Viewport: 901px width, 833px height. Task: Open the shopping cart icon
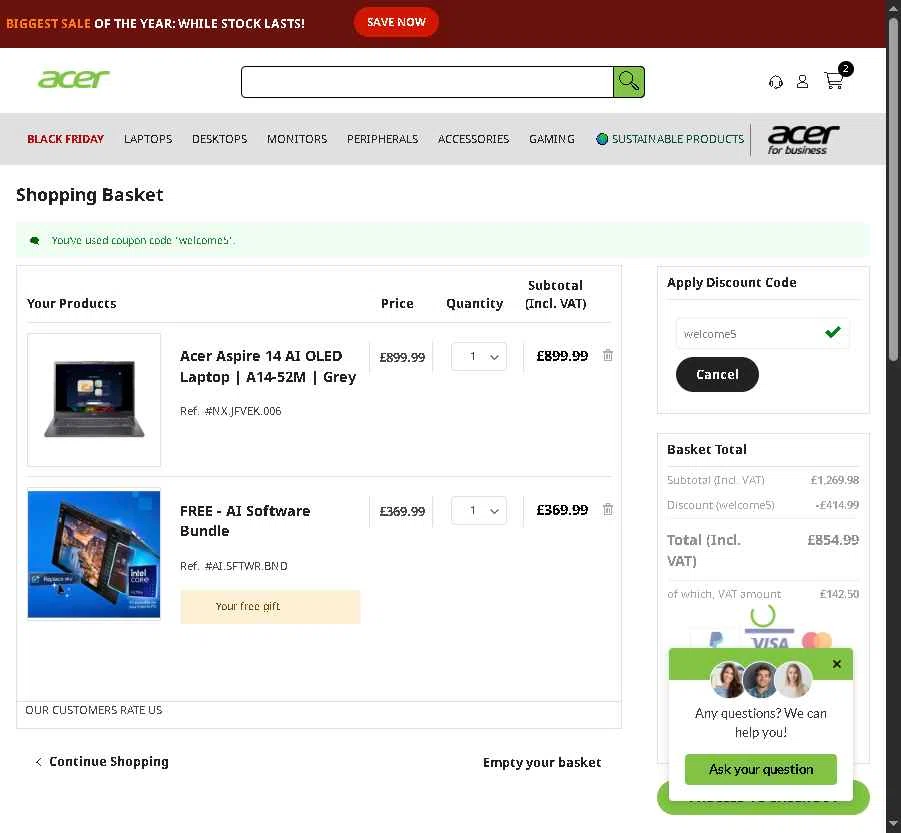tap(834, 80)
